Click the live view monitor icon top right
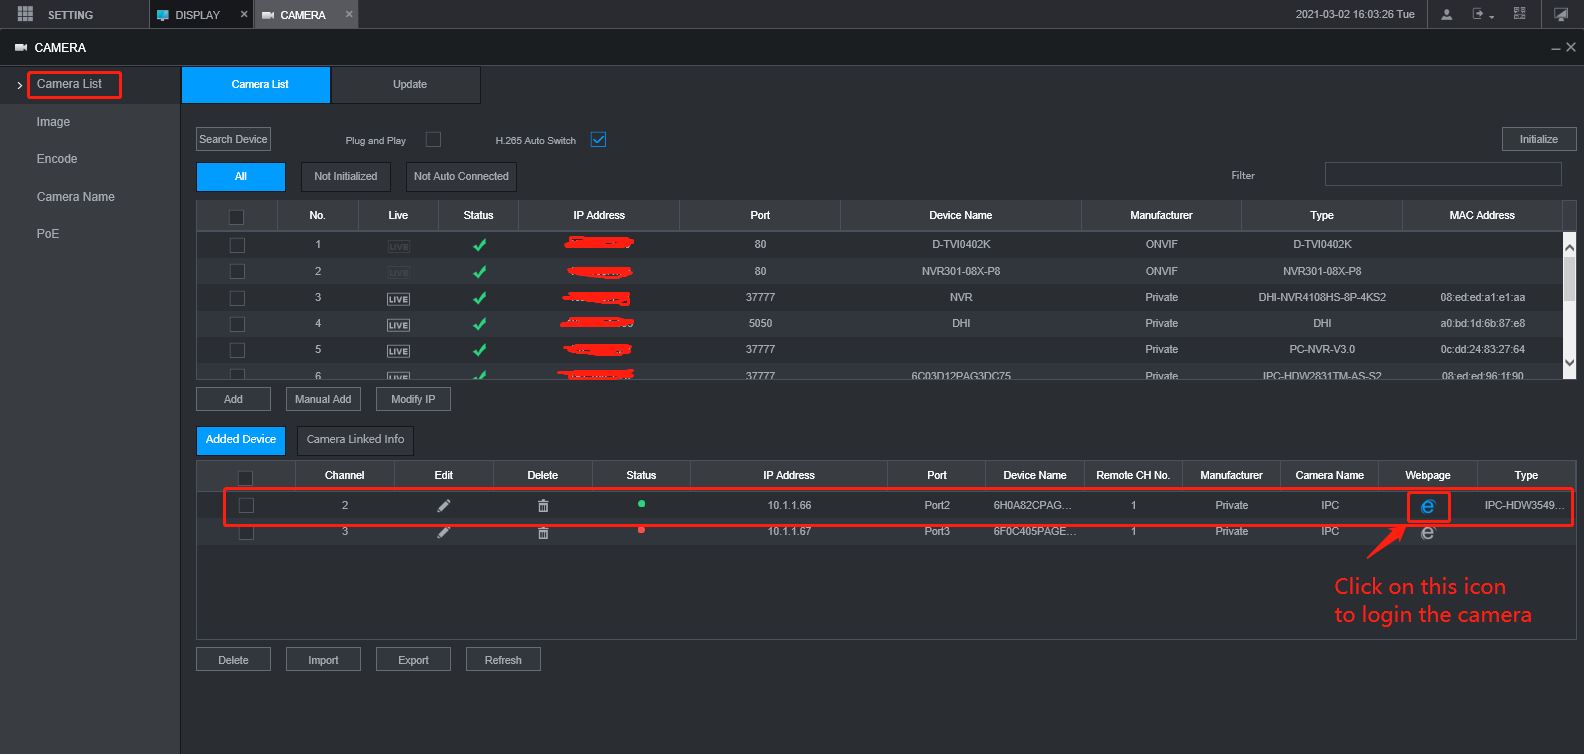Image resolution: width=1584 pixels, height=754 pixels. pos(1560,14)
